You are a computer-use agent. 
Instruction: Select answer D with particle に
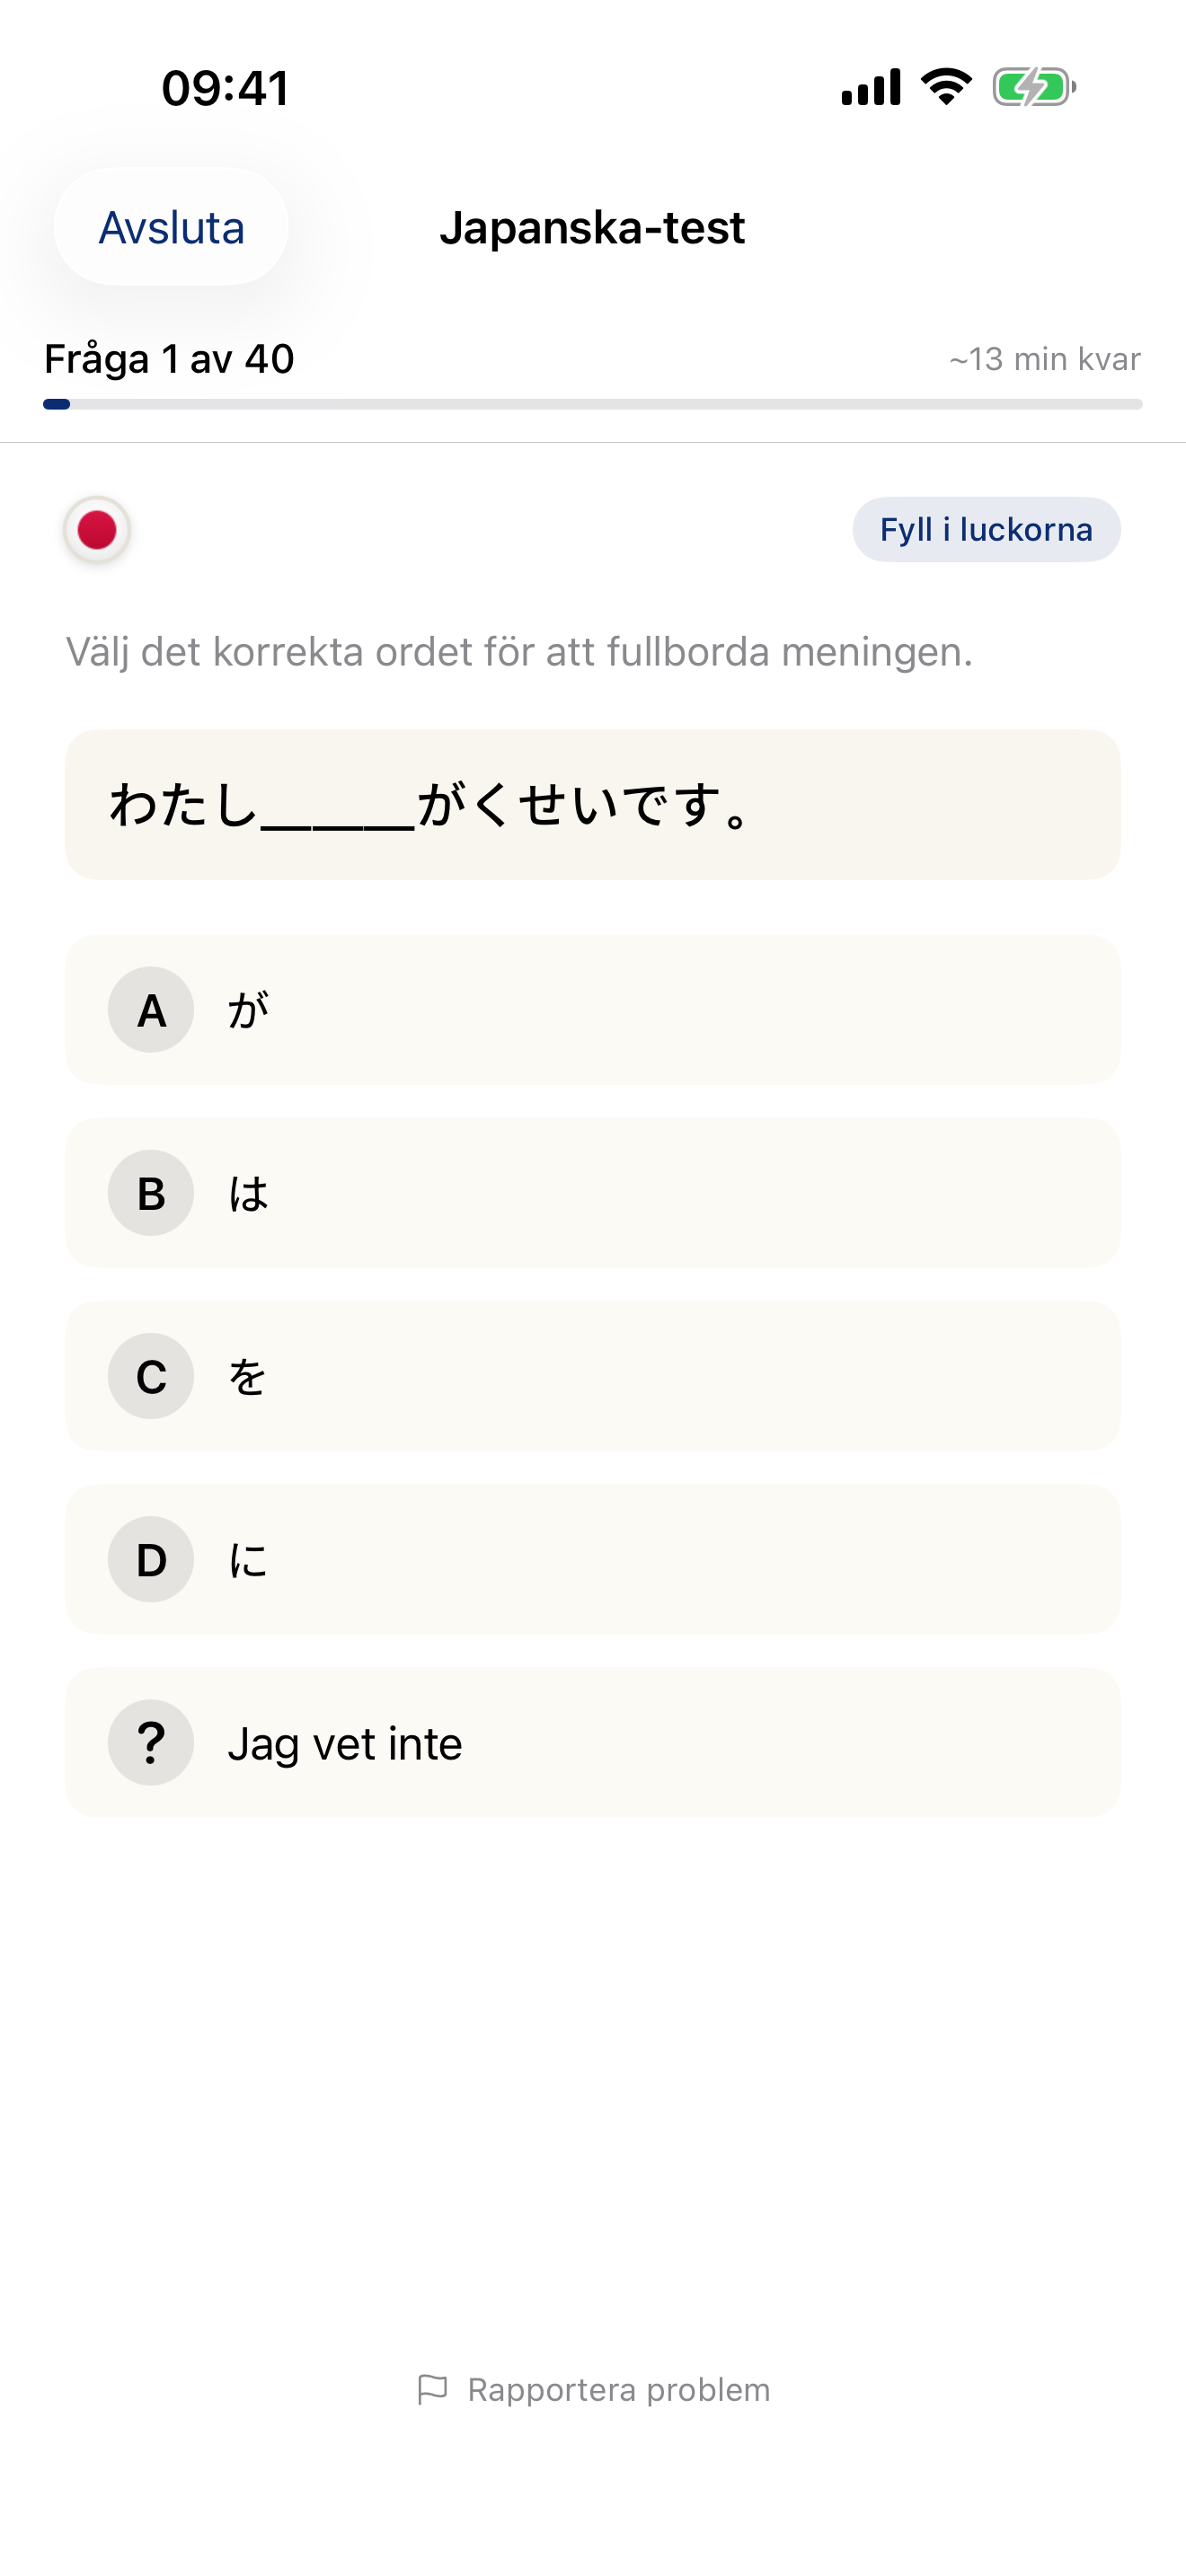(x=592, y=1559)
